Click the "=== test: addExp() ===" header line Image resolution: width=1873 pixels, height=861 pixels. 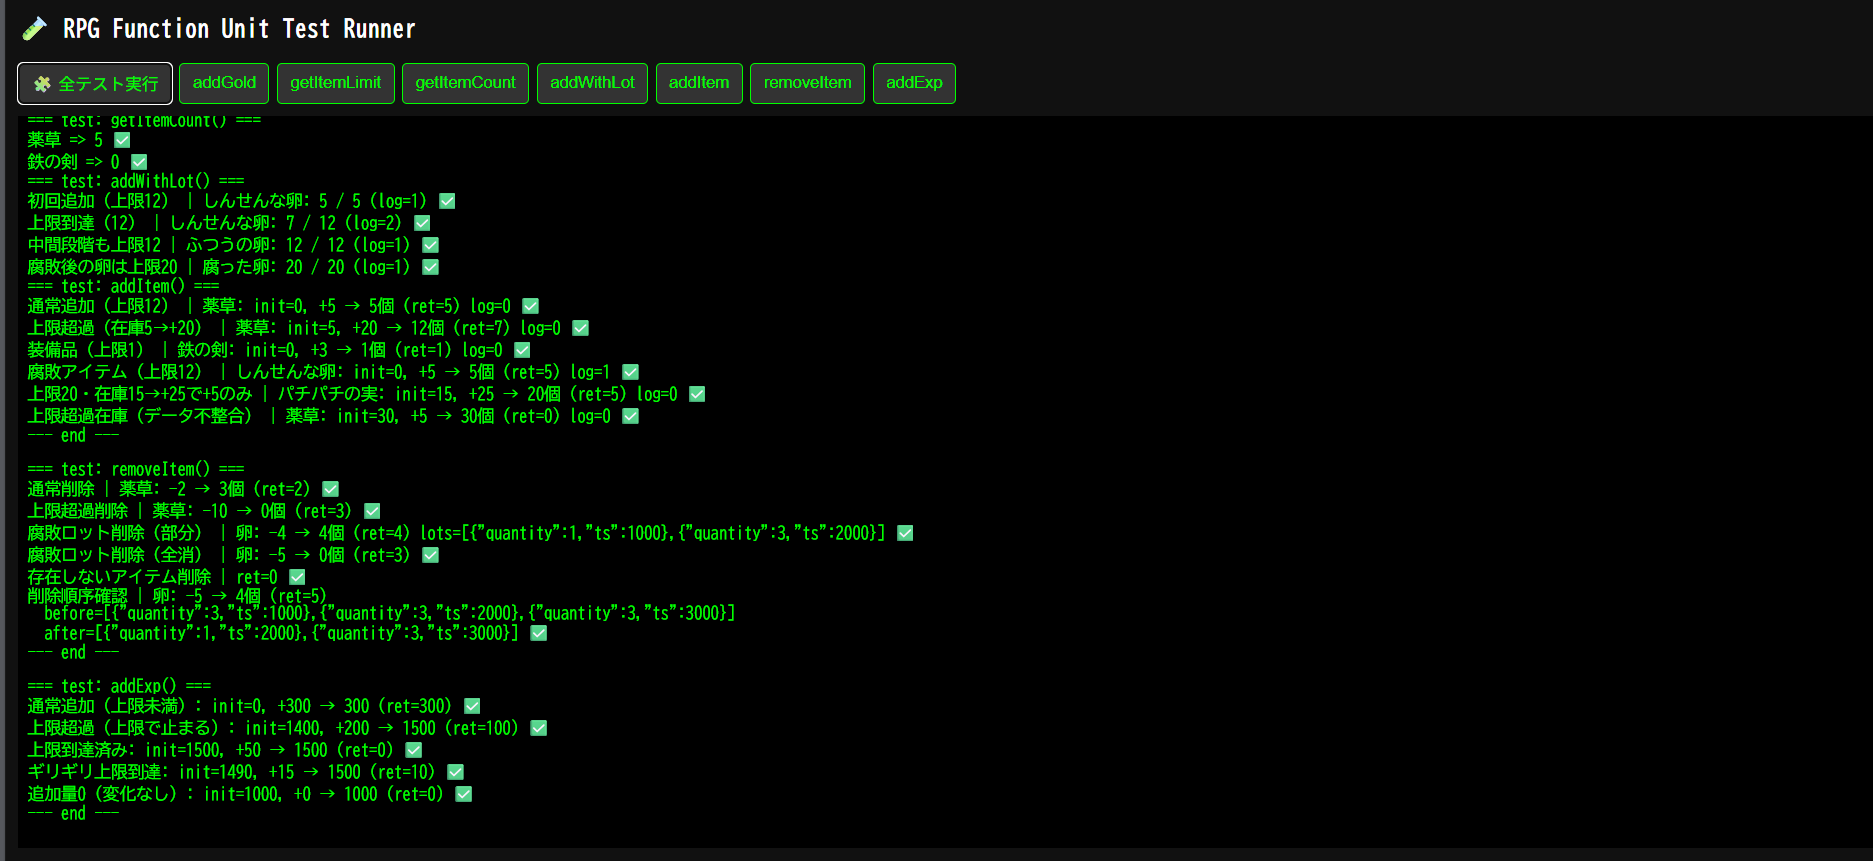[119, 686]
